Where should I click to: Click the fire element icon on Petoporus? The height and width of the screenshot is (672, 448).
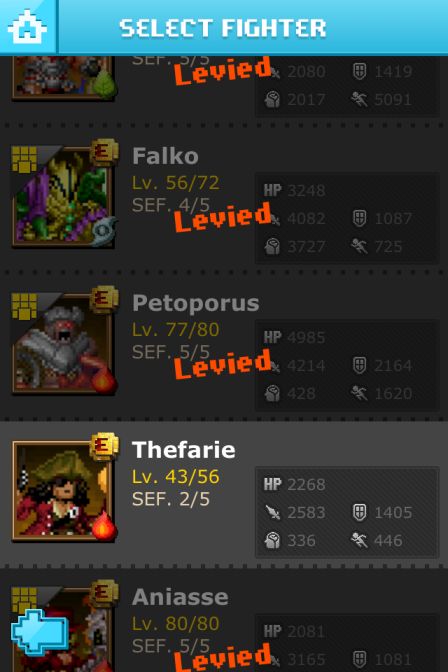click(103, 379)
